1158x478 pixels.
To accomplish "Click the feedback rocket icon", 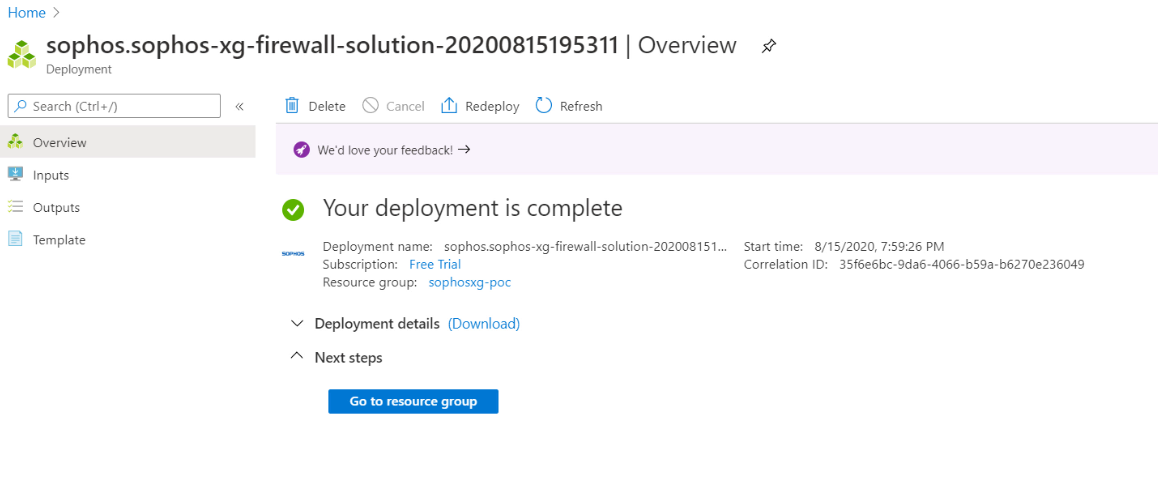I will tap(302, 150).
